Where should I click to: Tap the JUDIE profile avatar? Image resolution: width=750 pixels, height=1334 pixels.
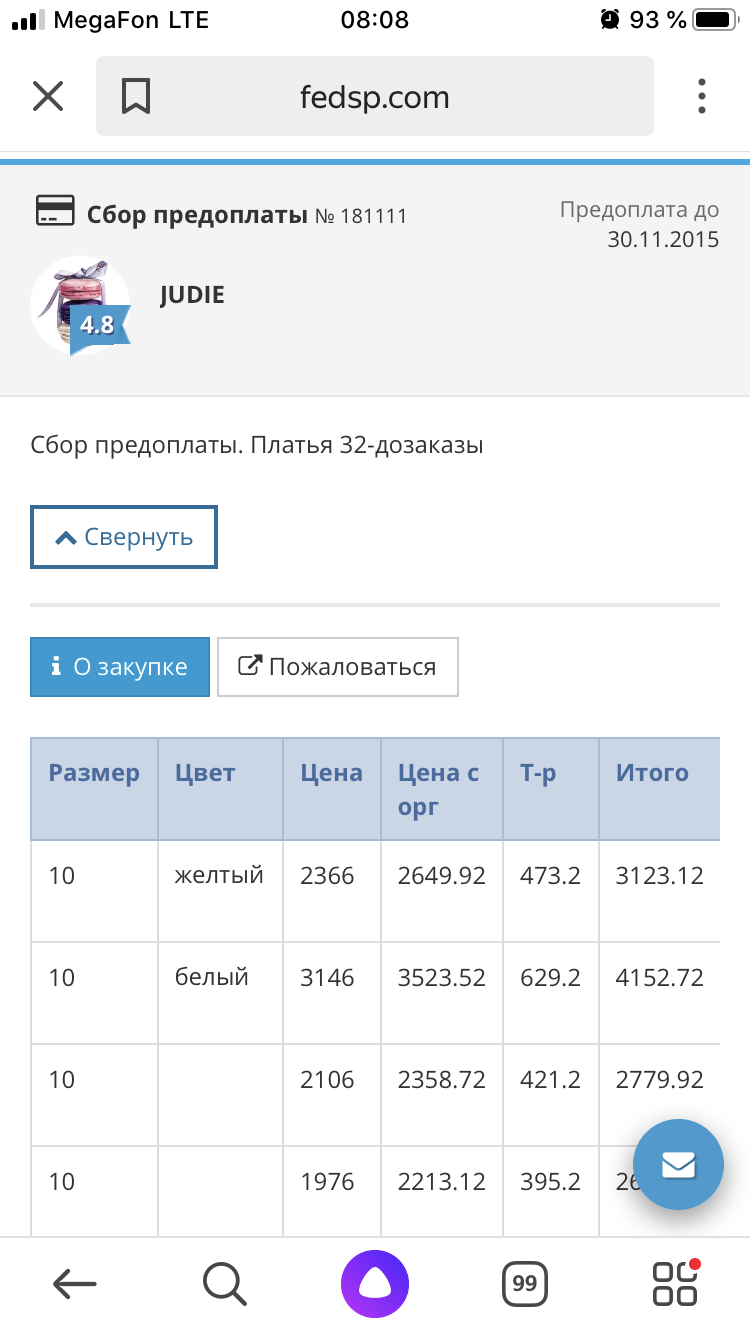pos(80,300)
